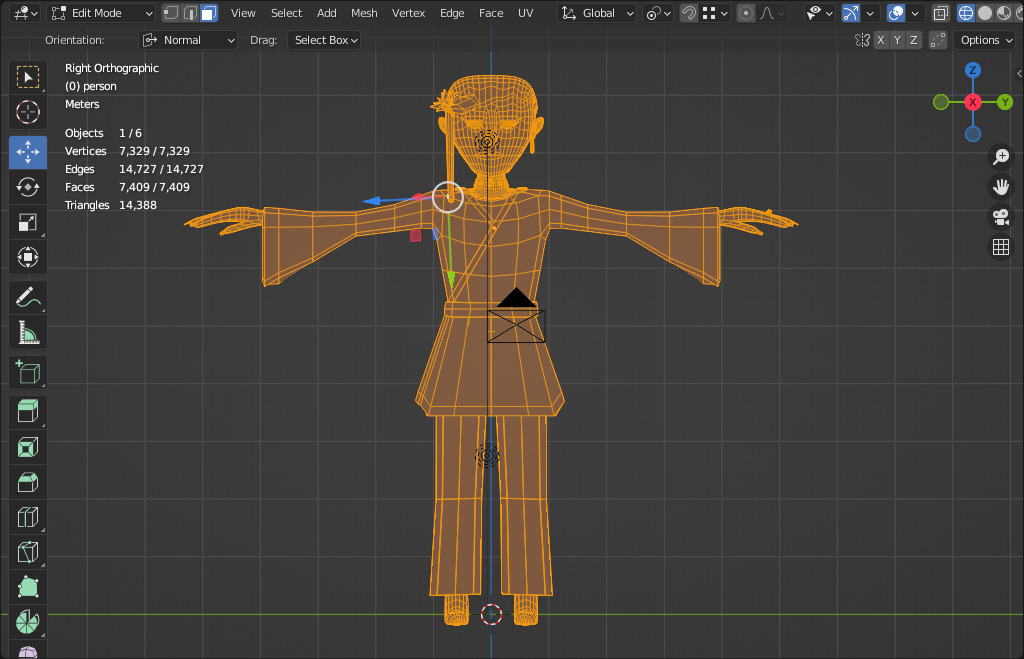Screen dimensions: 1024x659
Task: Open the Face menu
Action: click(x=490, y=13)
